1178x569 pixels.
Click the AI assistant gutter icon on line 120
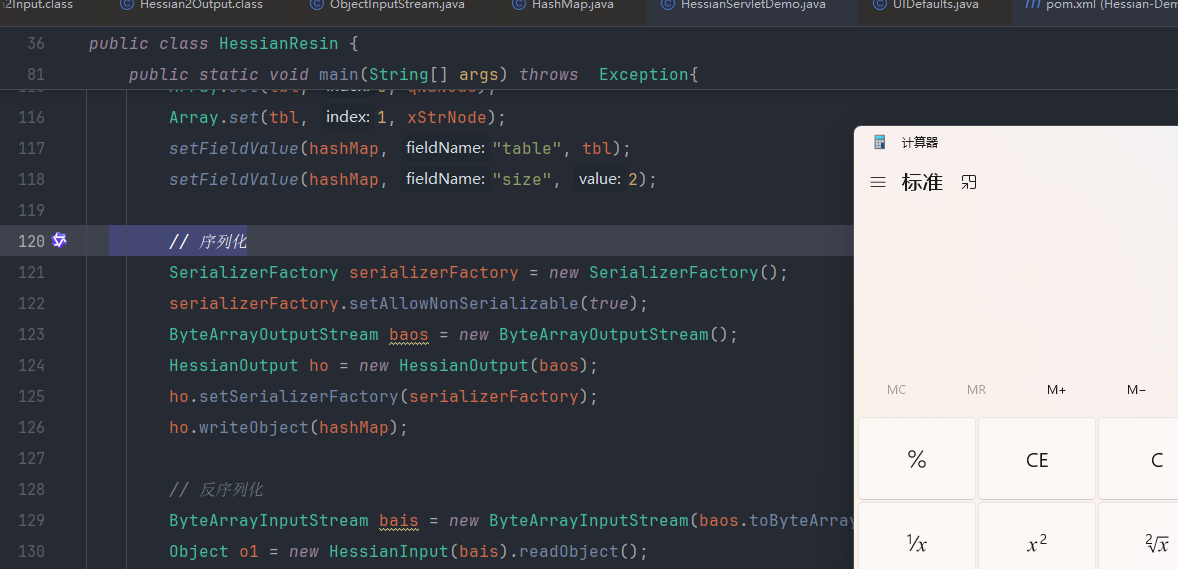pos(59,241)
